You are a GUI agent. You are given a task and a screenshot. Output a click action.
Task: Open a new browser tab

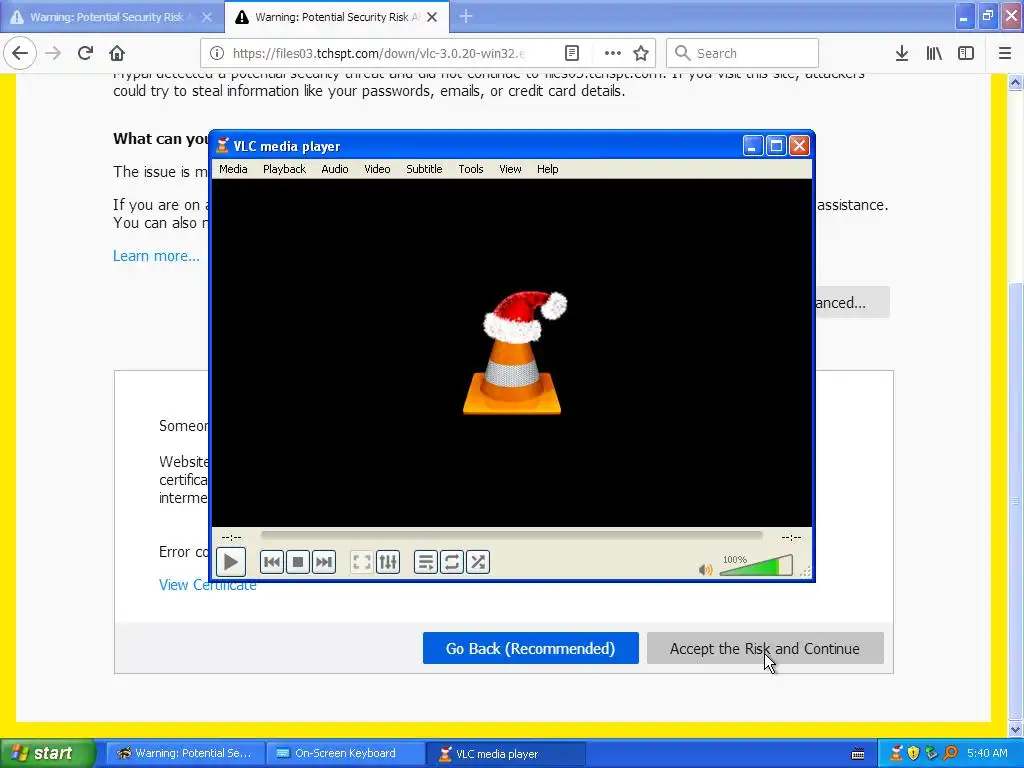[x=466, y=16]
